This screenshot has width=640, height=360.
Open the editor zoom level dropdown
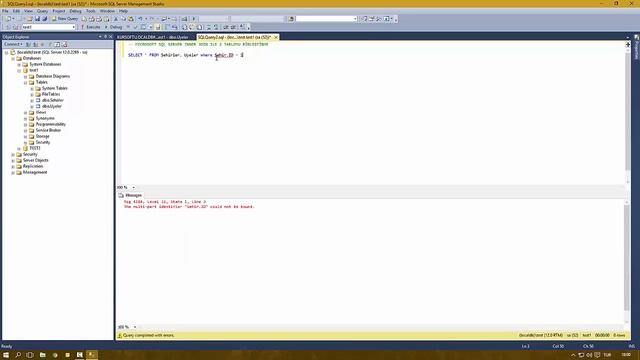[x=133, y=187]
